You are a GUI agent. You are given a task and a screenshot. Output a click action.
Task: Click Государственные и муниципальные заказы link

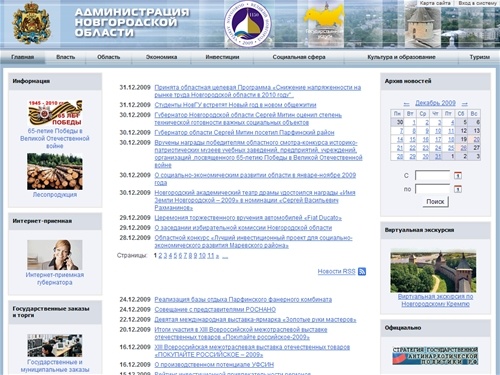coord(55,366)
